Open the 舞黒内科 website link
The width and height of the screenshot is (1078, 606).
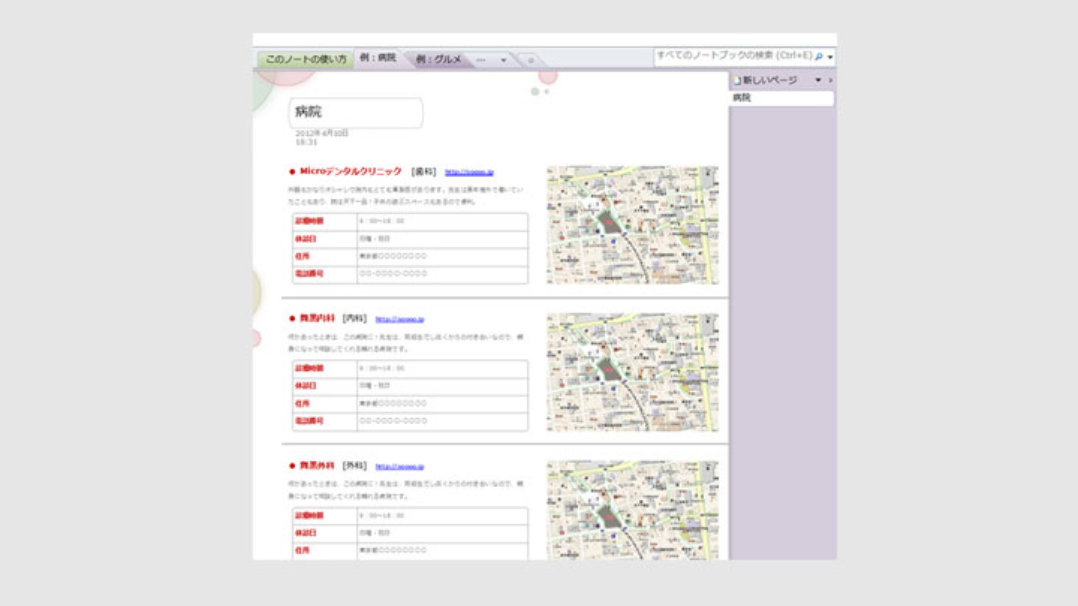coord(399,319)
